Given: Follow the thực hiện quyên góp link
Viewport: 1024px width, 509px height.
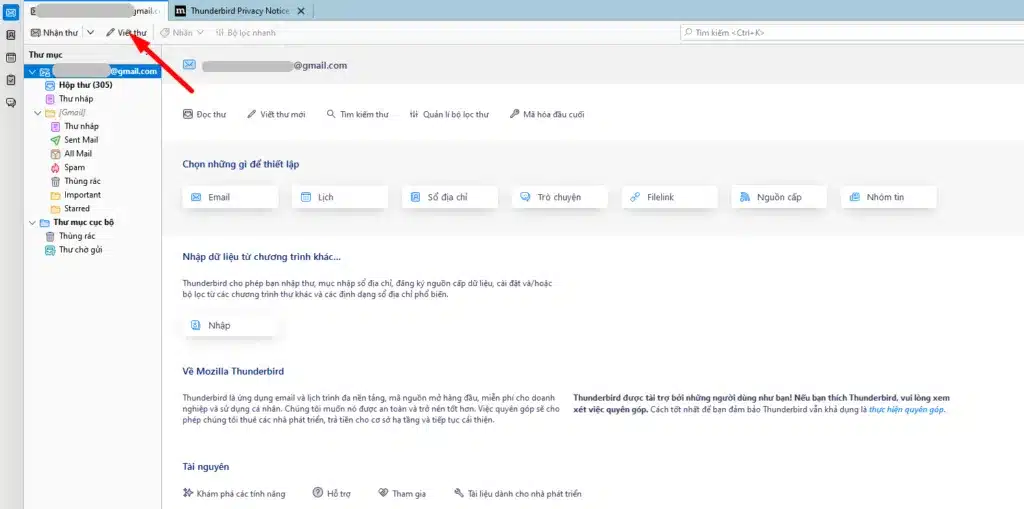Looking at the screenshot, I should 906,410.
